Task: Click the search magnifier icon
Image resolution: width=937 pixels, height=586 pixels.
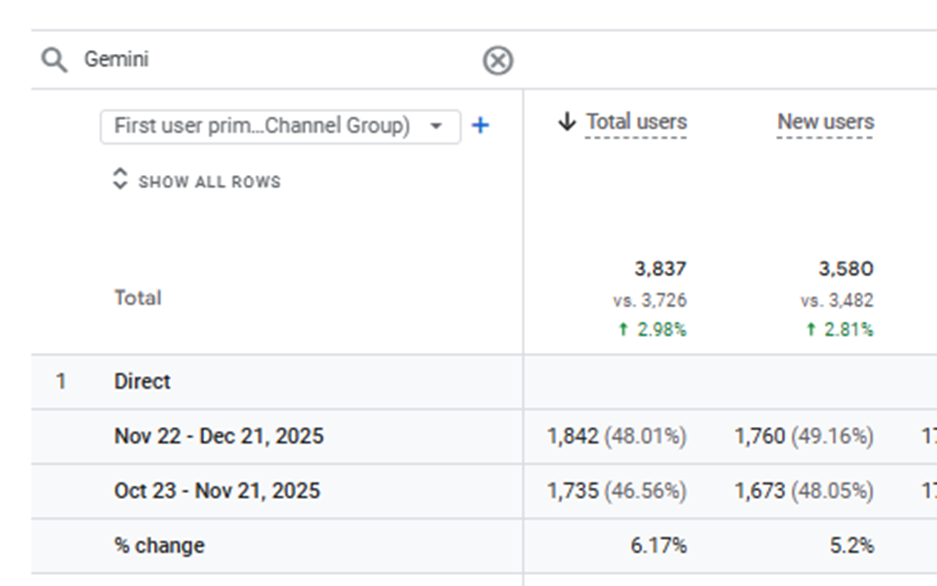Action: [53, 60]
